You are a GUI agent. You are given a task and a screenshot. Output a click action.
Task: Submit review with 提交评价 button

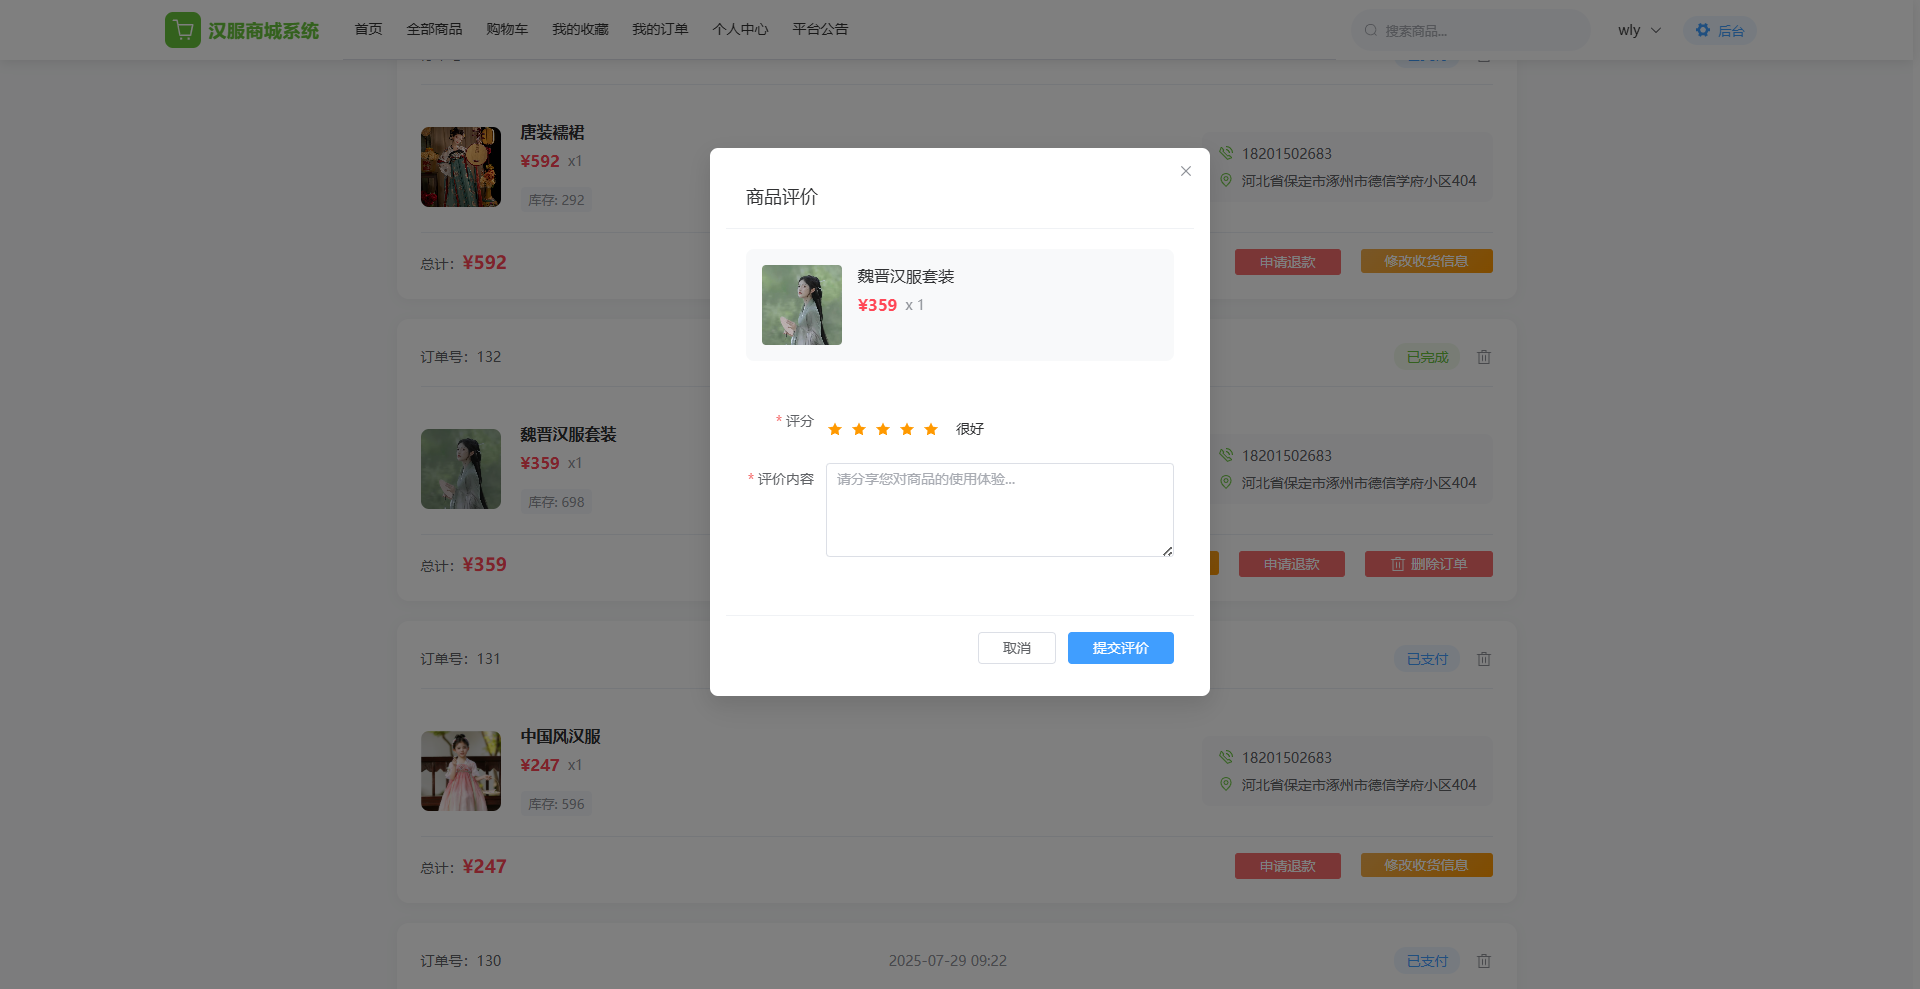[1120, 648]
